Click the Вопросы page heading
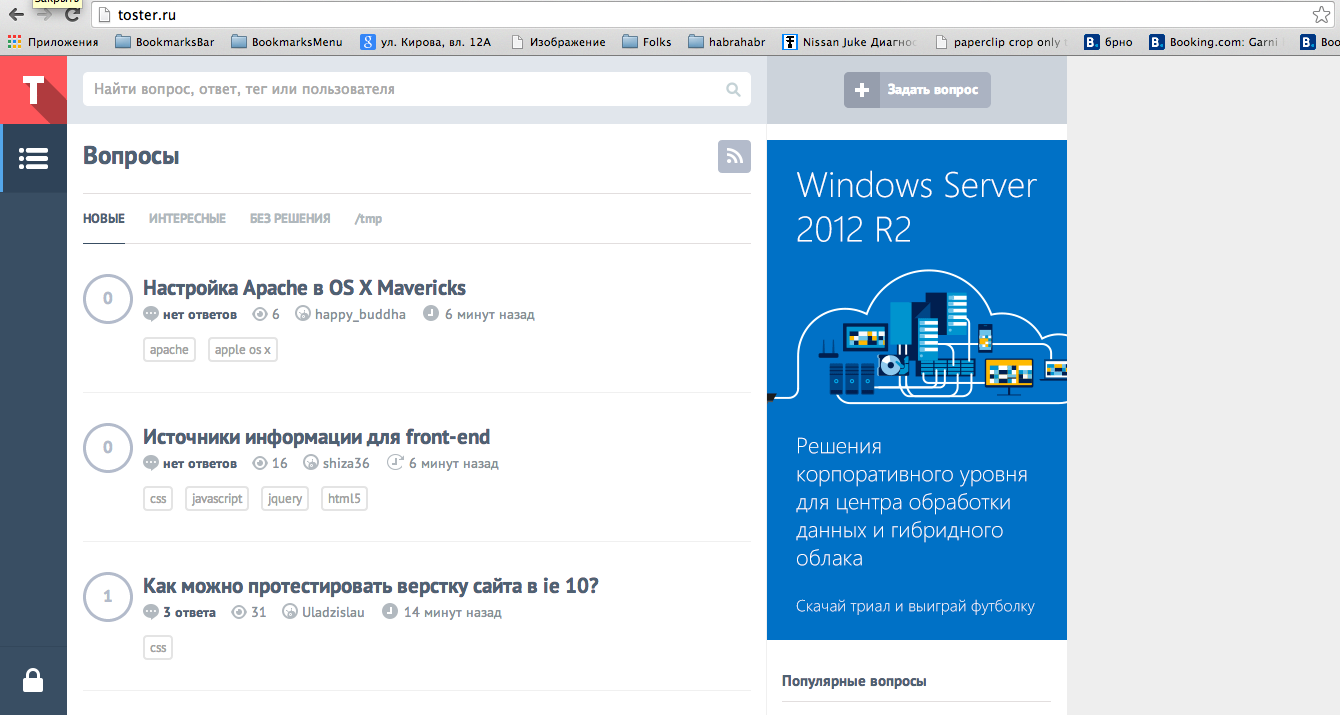Screen dimensions: 1340x715 (x=131, y=157)
